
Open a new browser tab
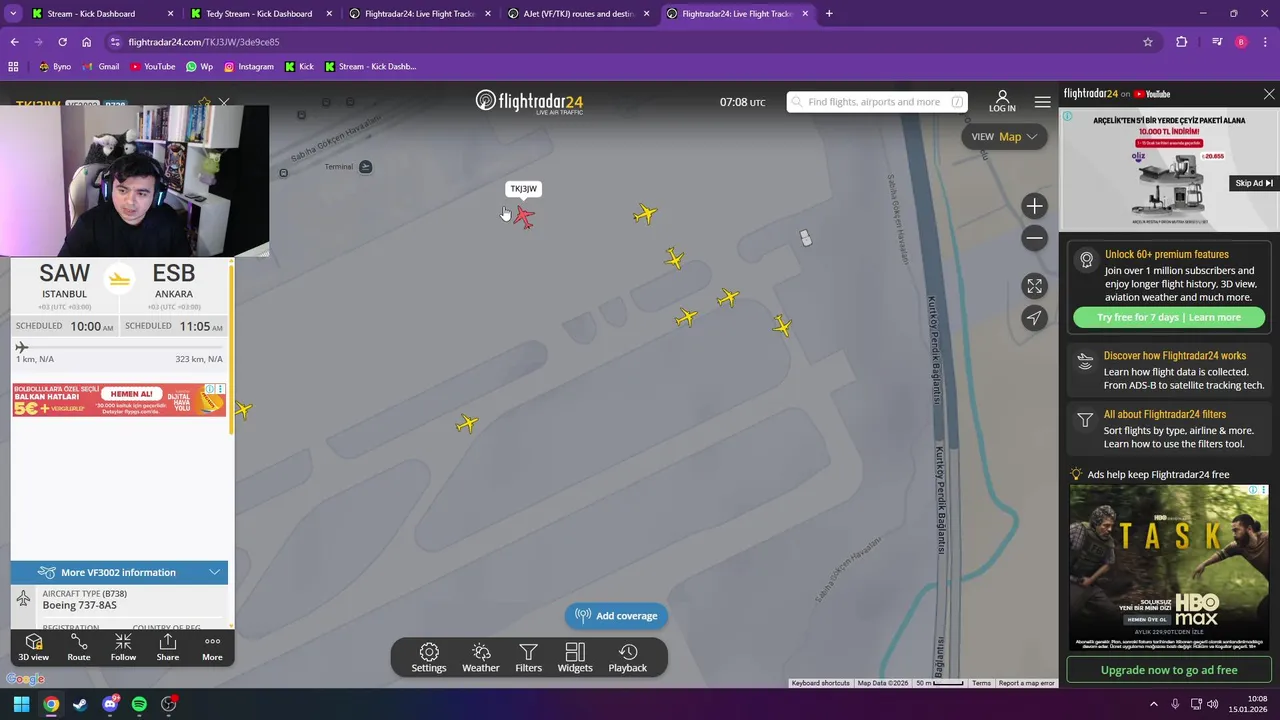tap(829, 14)
